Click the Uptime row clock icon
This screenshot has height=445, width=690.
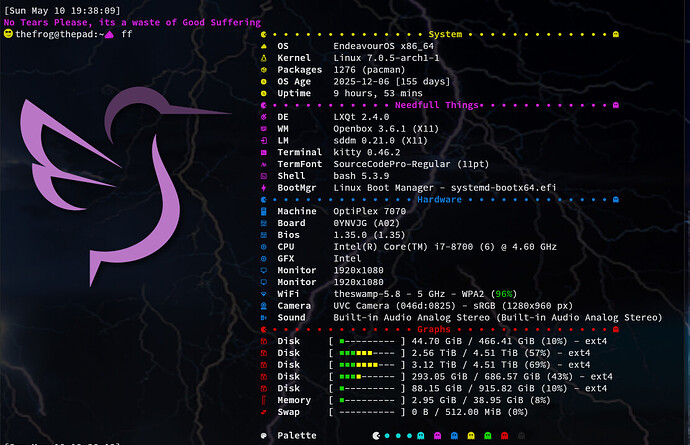pos(264,93)
